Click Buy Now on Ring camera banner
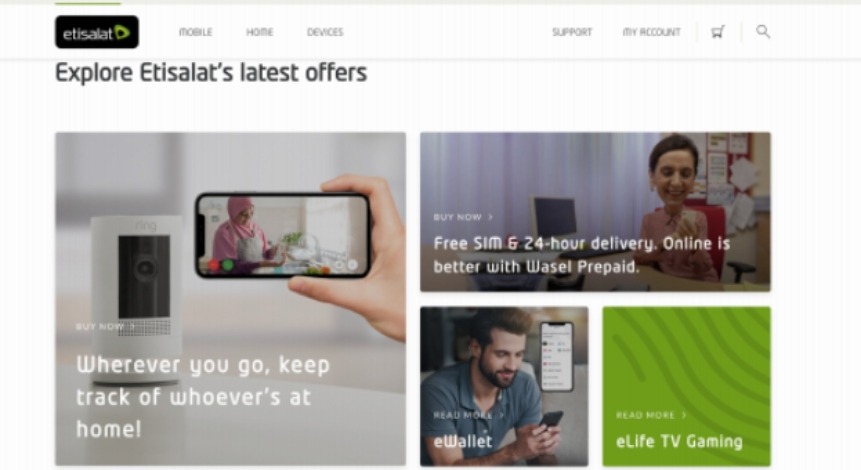Screen dimensions: 861x470 pyautogui.click(x=100, y=327)
